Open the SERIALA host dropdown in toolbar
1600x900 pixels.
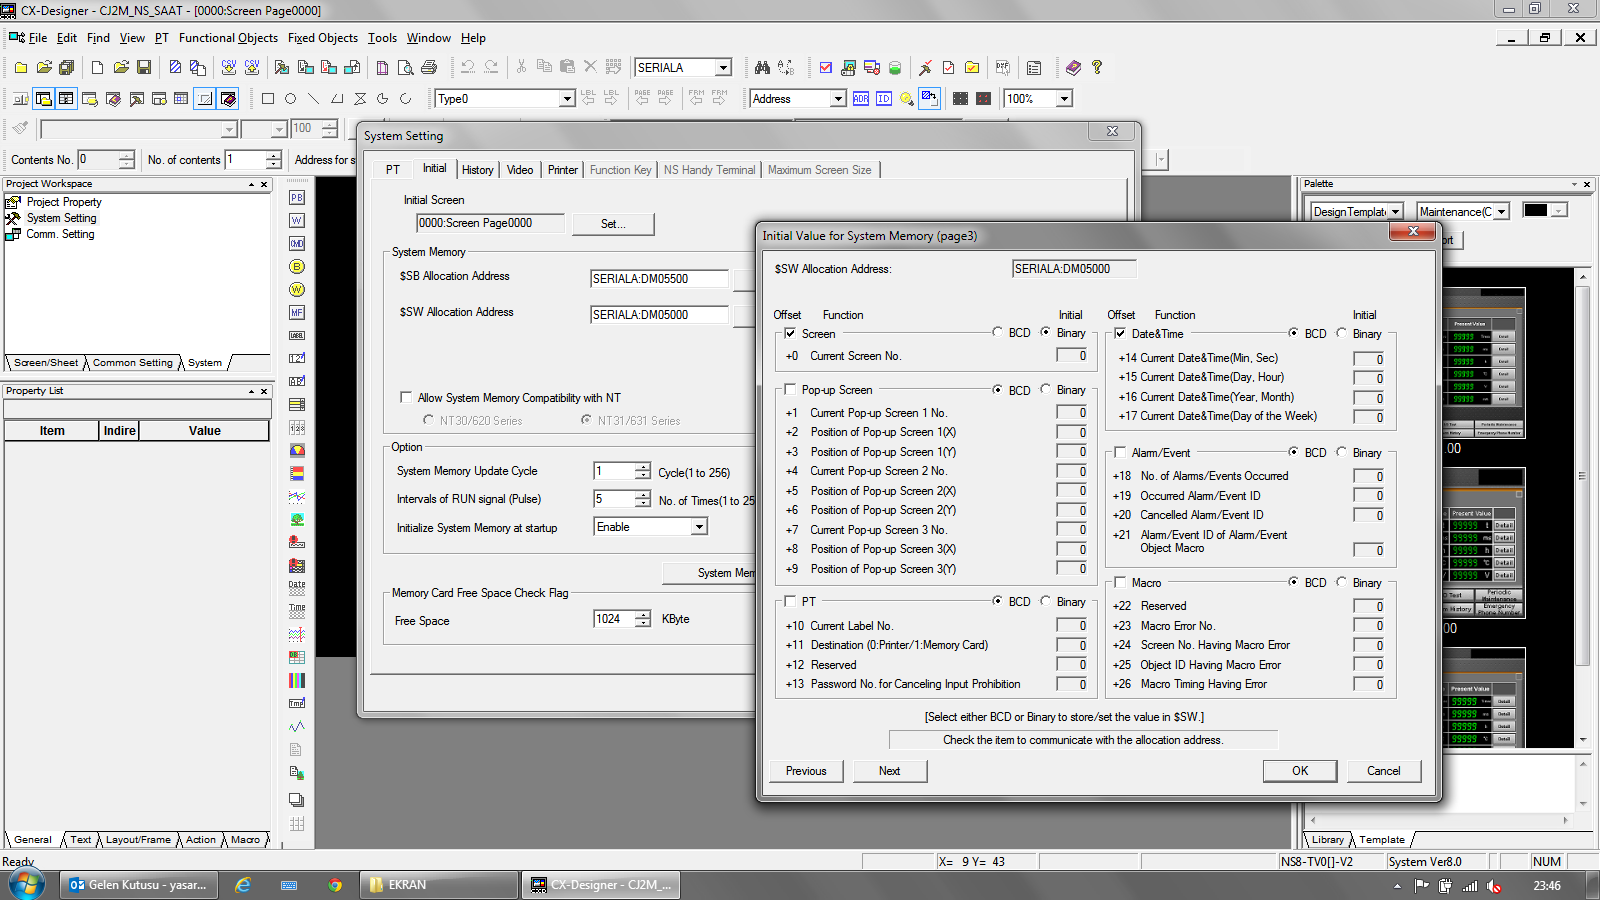click(x=723, y=67)
